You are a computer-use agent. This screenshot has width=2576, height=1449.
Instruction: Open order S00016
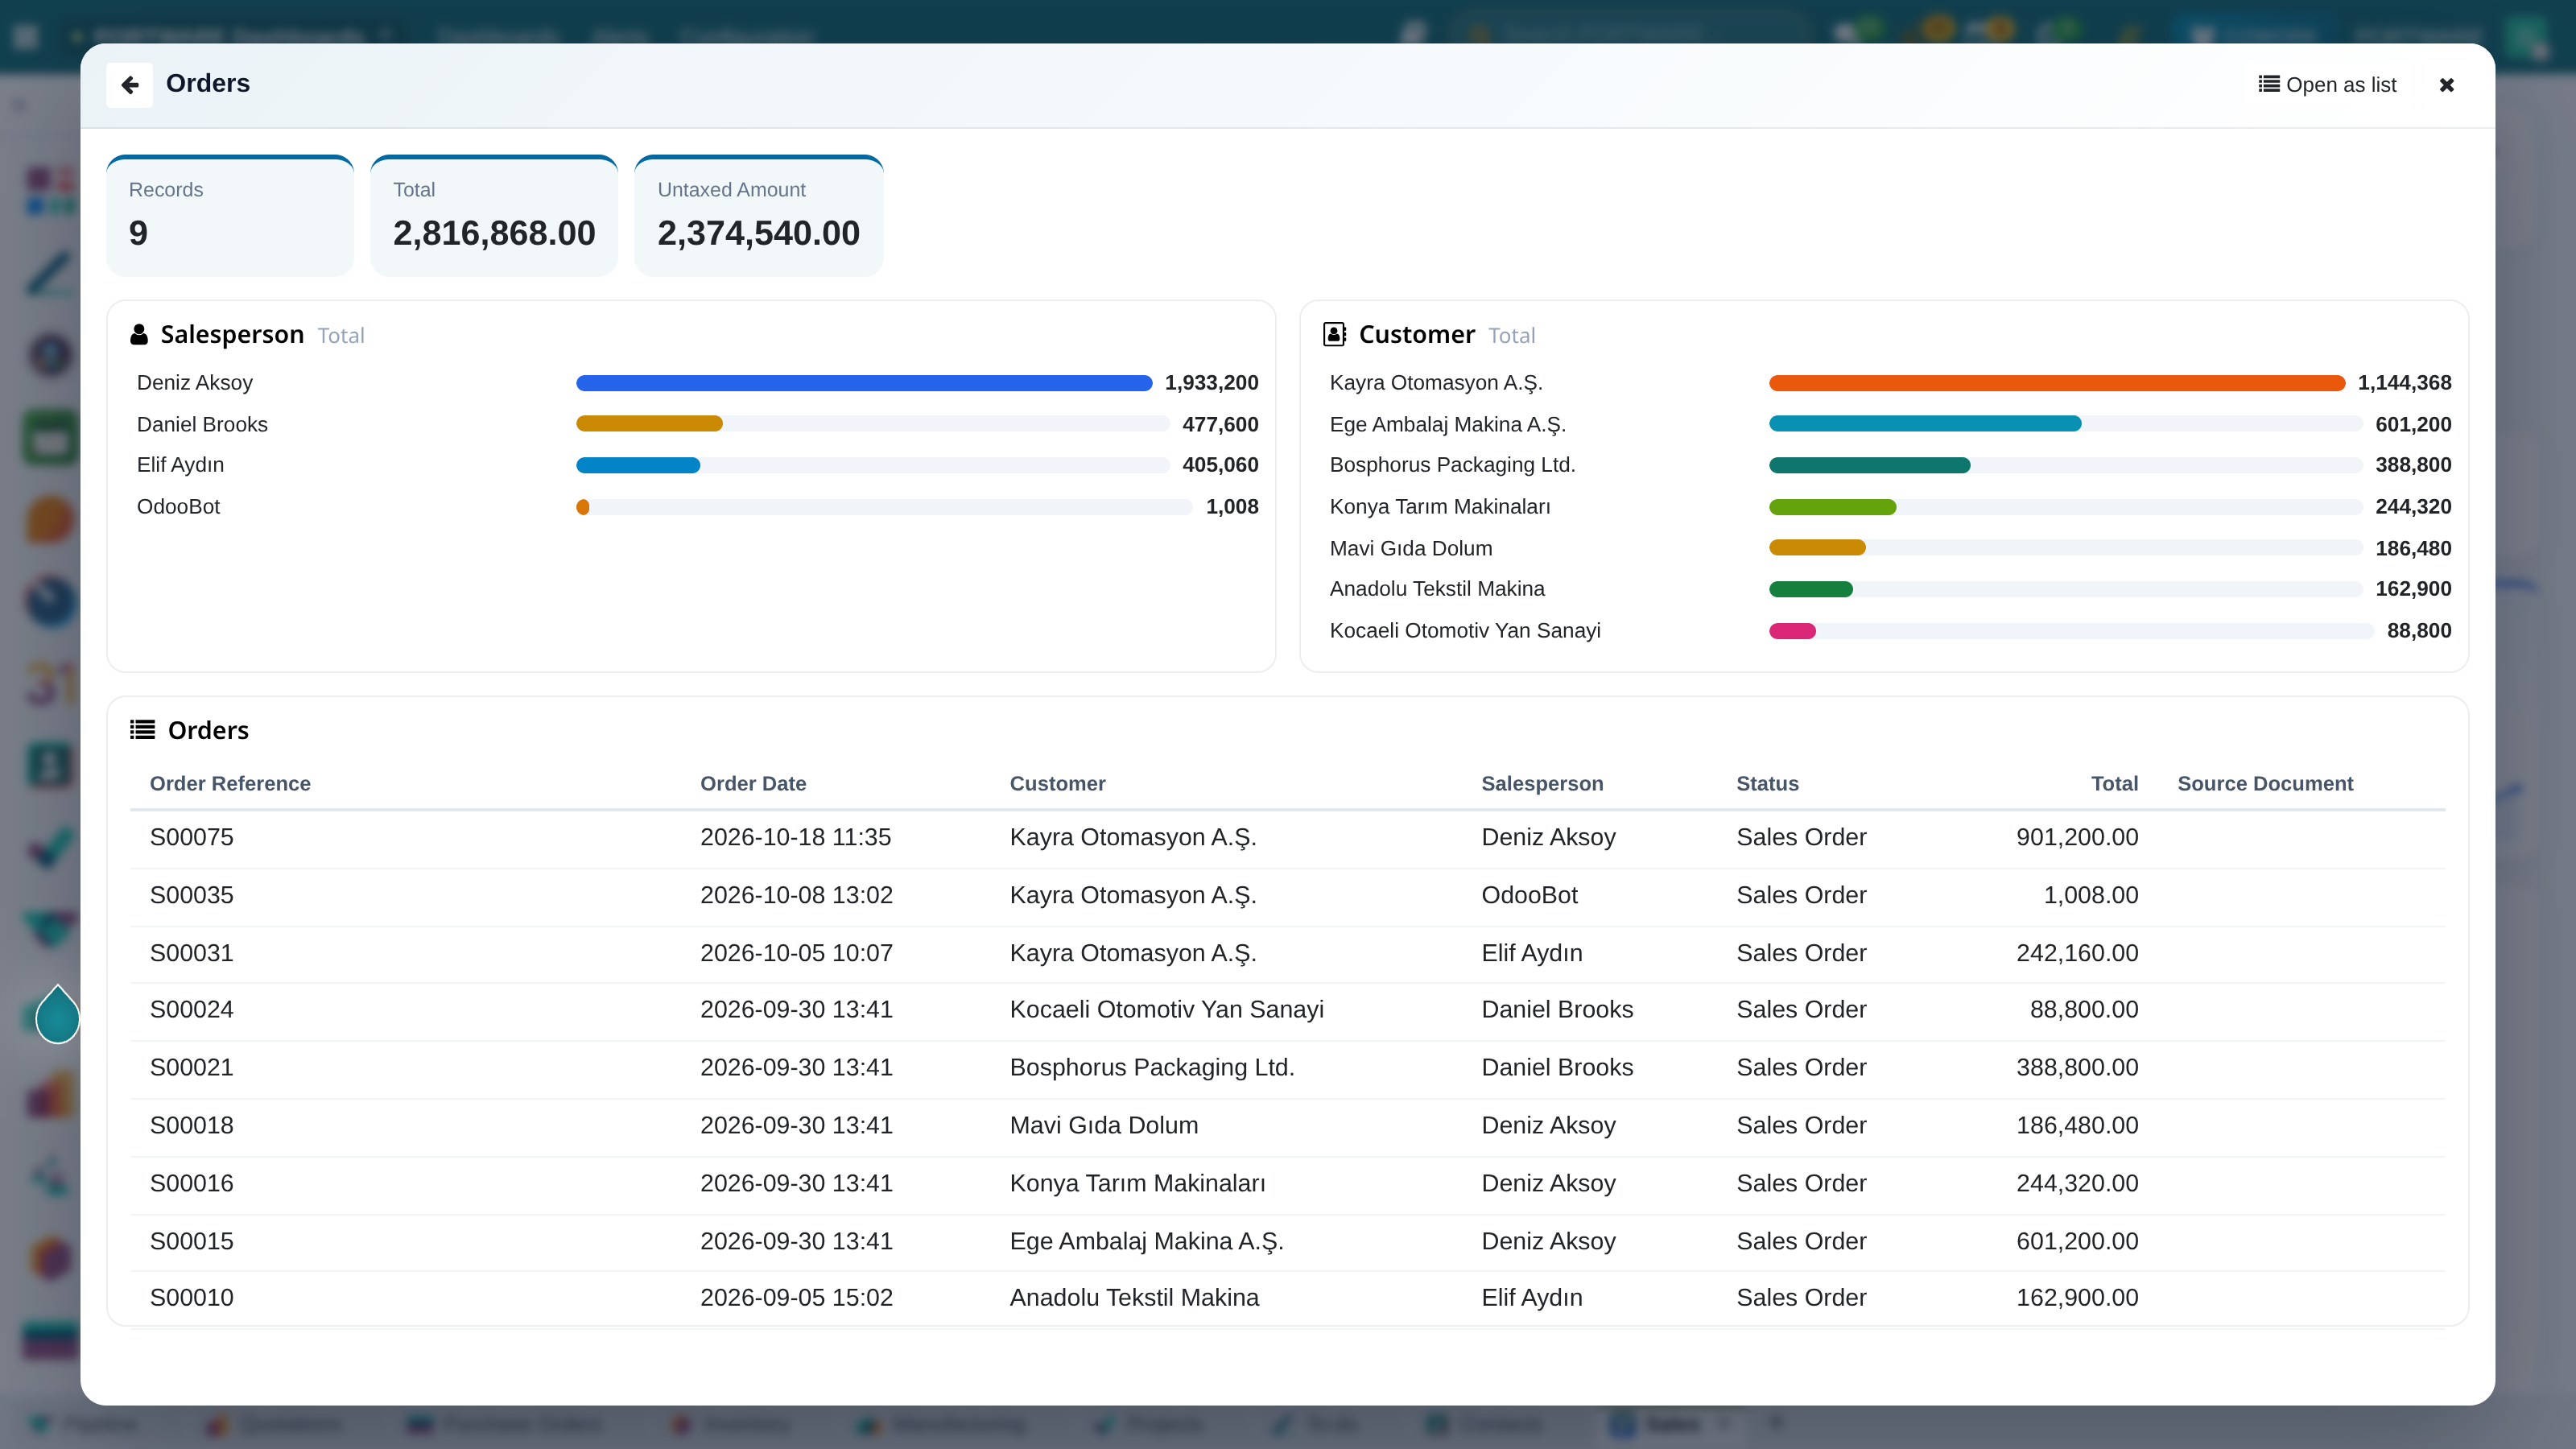point(1287,1184)
